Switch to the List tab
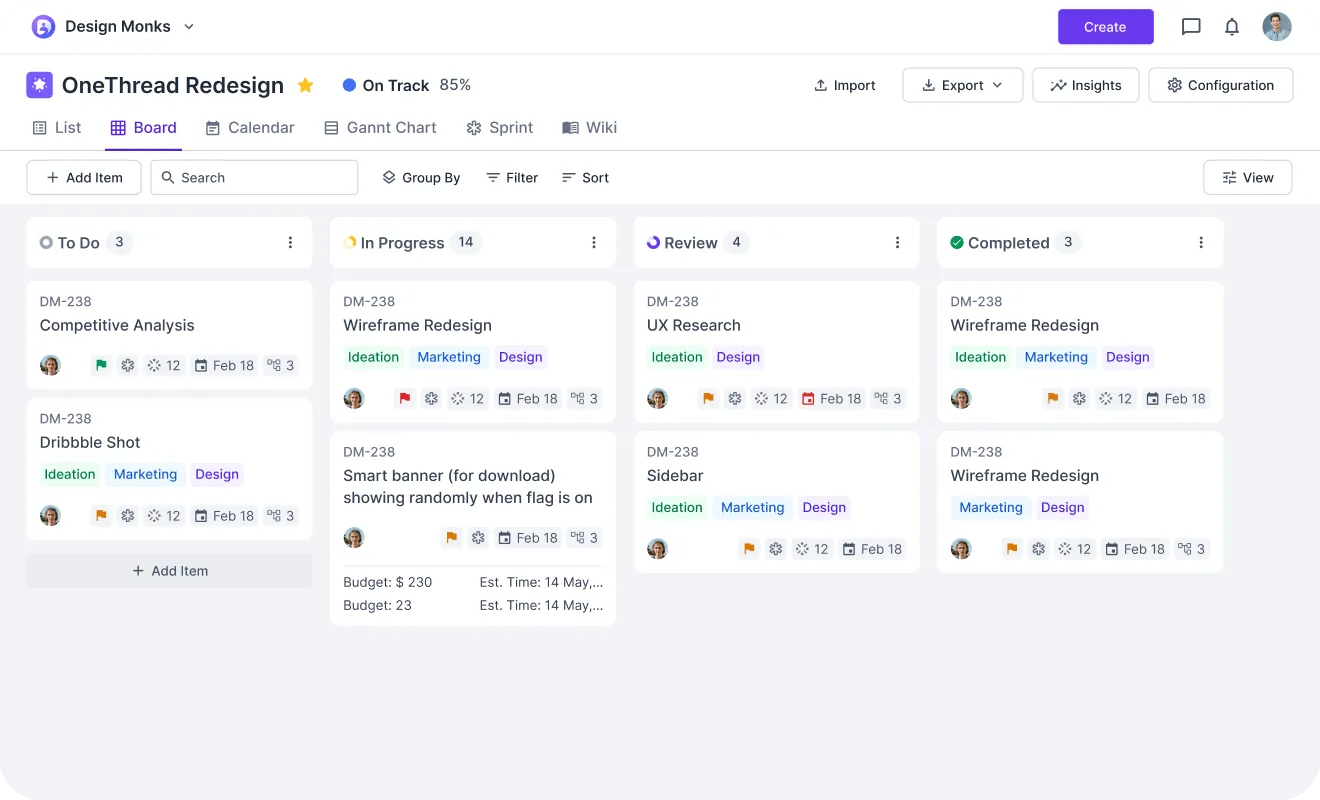Screen dimensions: 1320x800 pos(57,128)
